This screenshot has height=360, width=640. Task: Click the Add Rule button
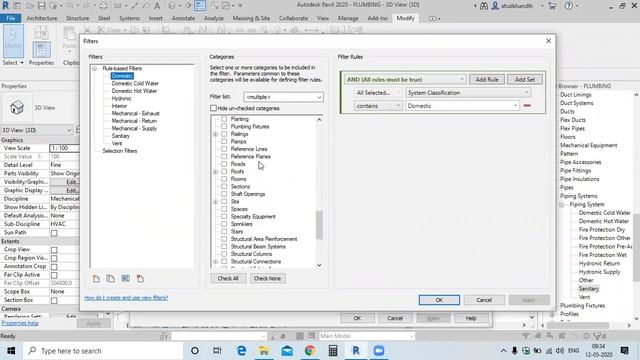pos(487,80)
